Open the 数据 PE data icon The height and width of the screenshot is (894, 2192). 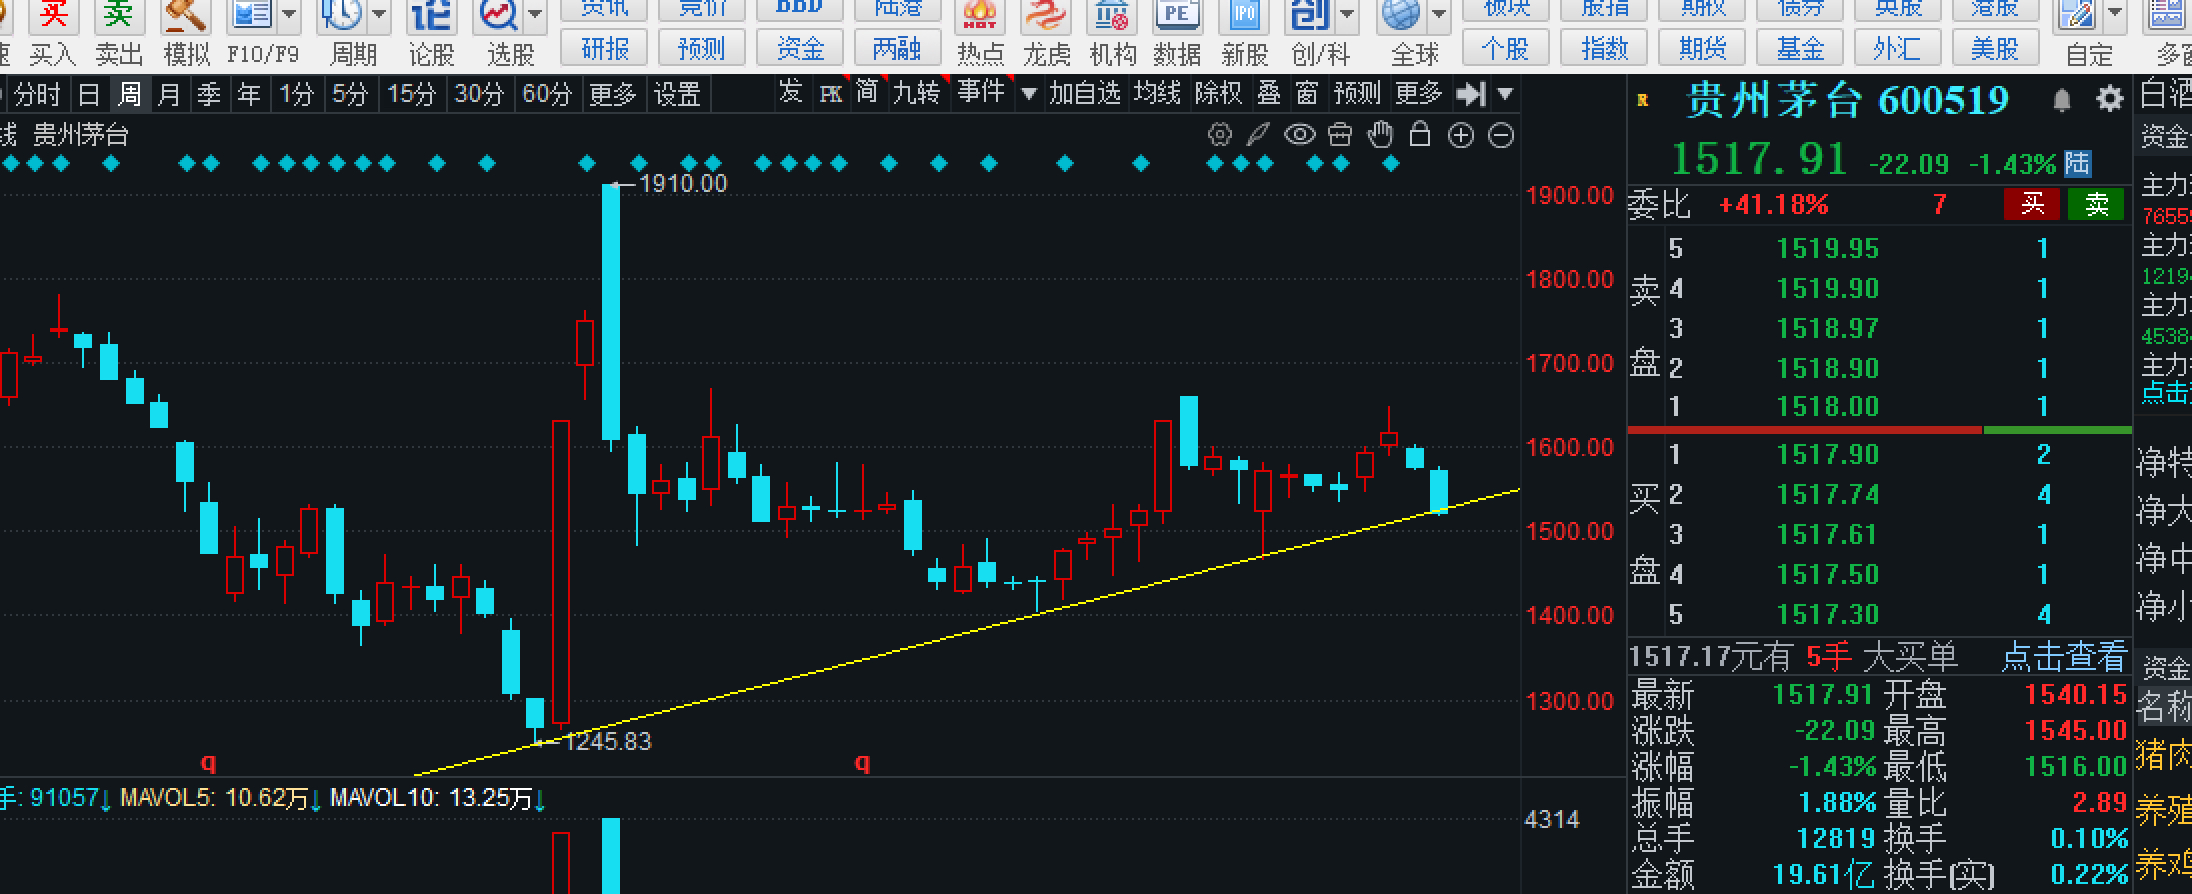click(x=1177, y=16)
